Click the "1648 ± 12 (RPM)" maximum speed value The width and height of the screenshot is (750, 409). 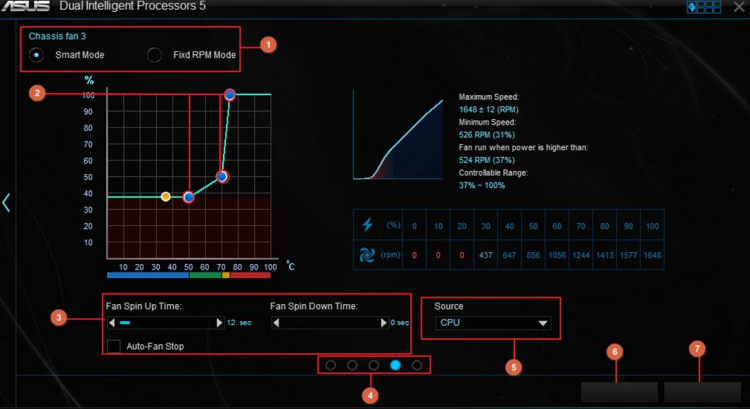click(488, 110)
